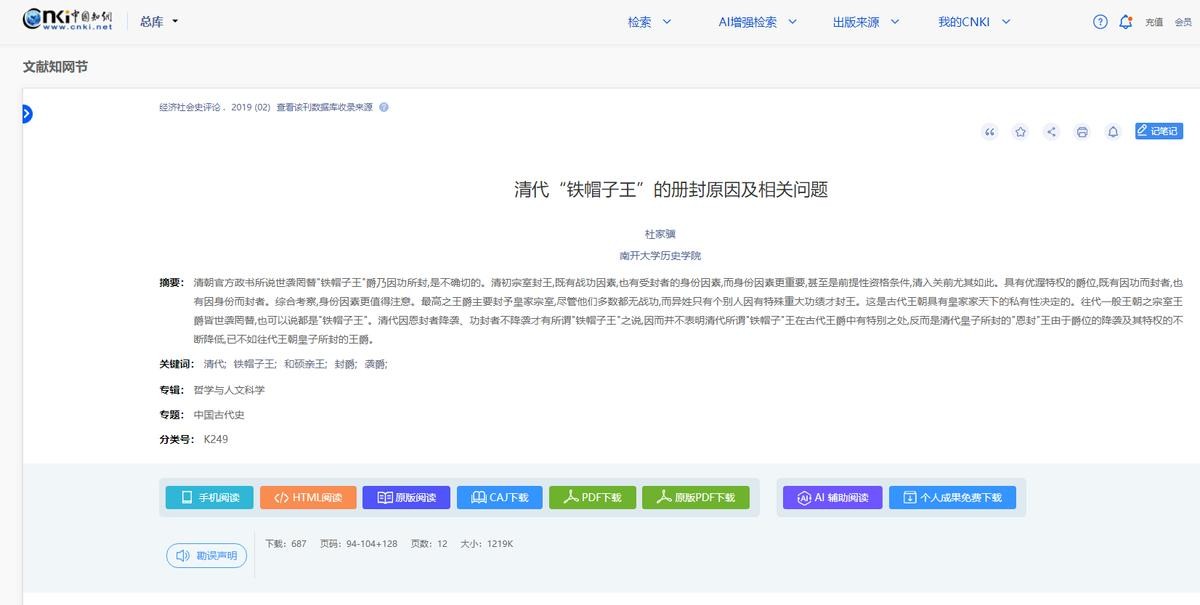Viewport: 1200px width, 605px height.
Task: Click the PDF下载 button
Action: pyautogui.click(x=592, y=498)
